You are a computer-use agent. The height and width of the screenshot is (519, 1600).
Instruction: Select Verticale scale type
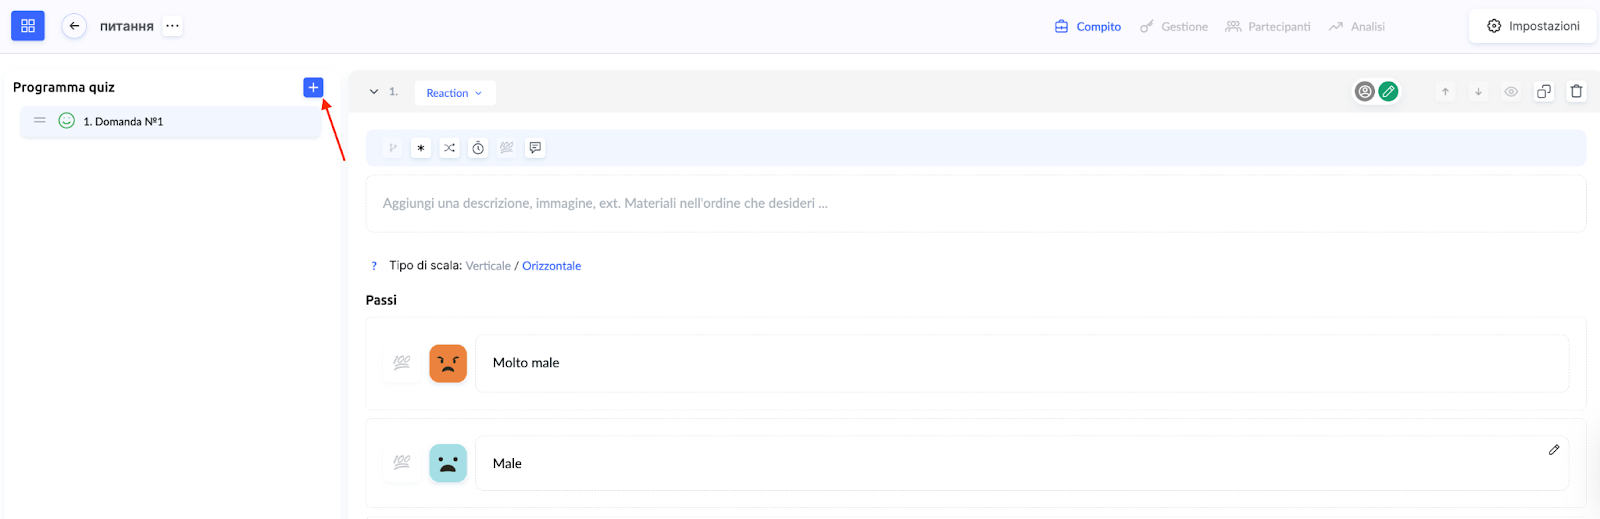click(488, 266)
